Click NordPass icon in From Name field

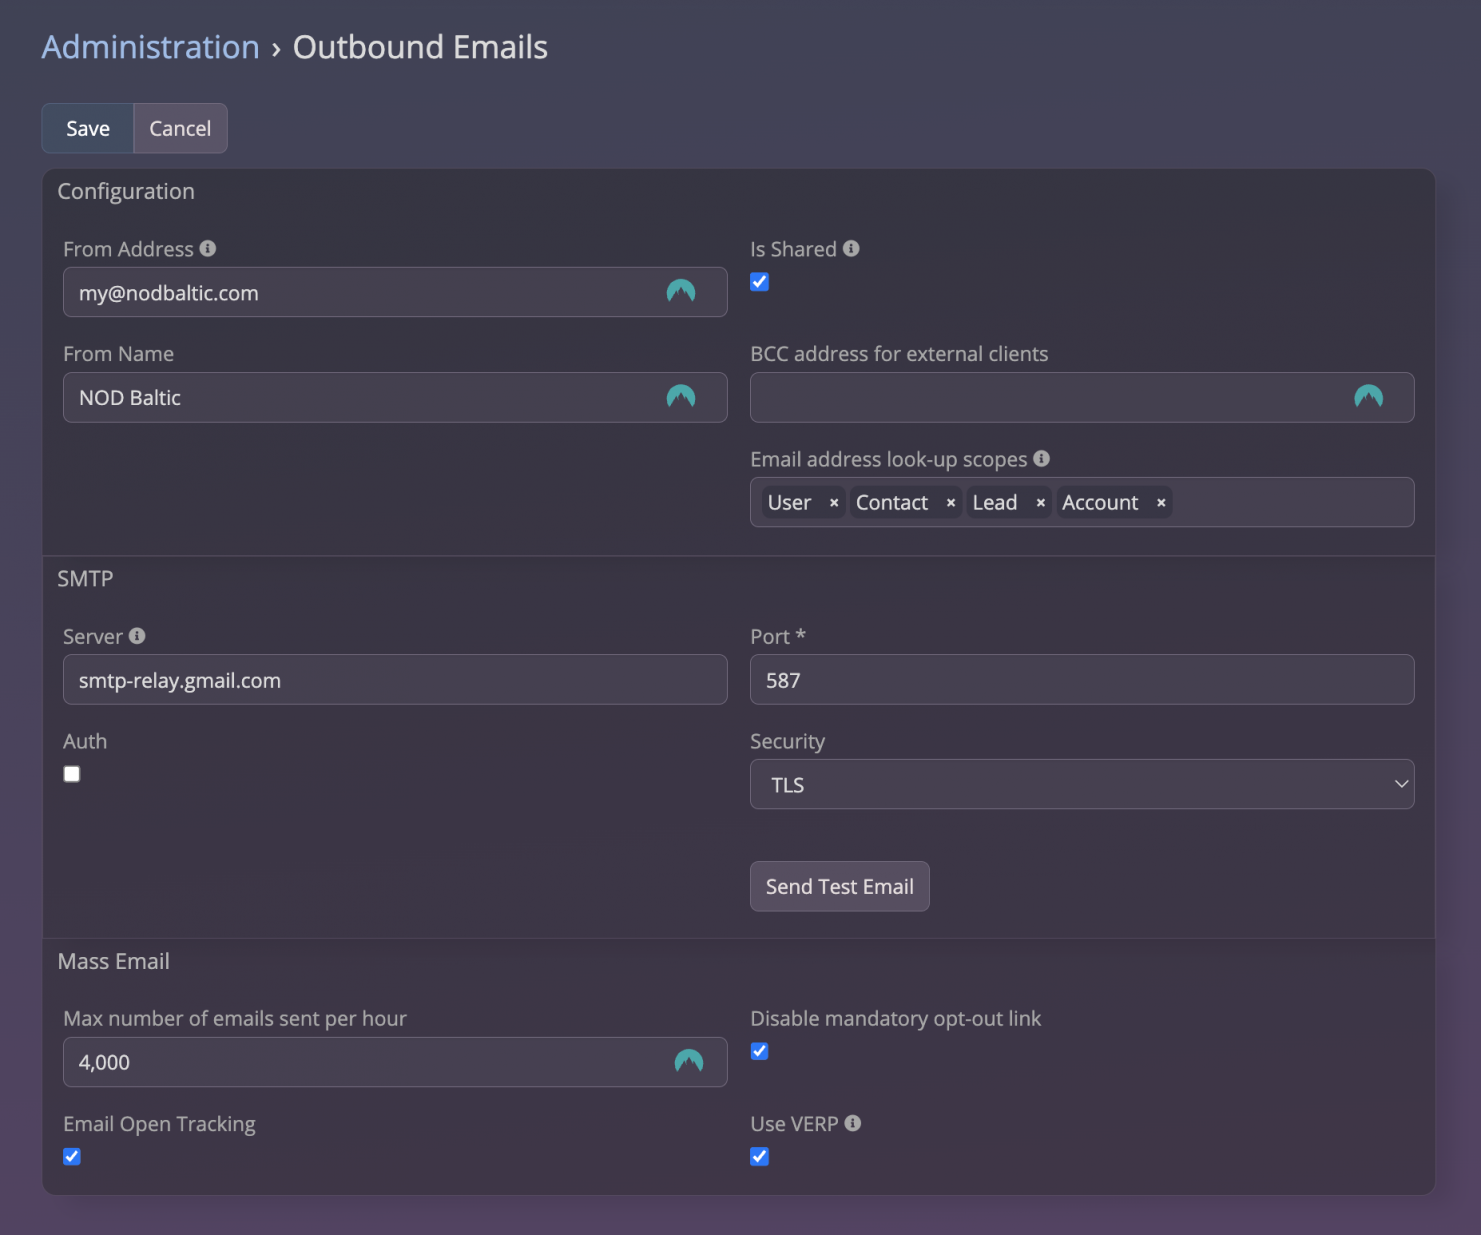click(x=681, y=397)
